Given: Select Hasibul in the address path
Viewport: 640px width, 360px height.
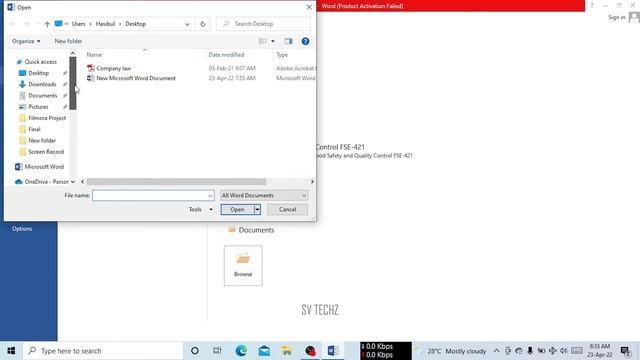Looking at the screenshot, I should [x=105, y=24].
